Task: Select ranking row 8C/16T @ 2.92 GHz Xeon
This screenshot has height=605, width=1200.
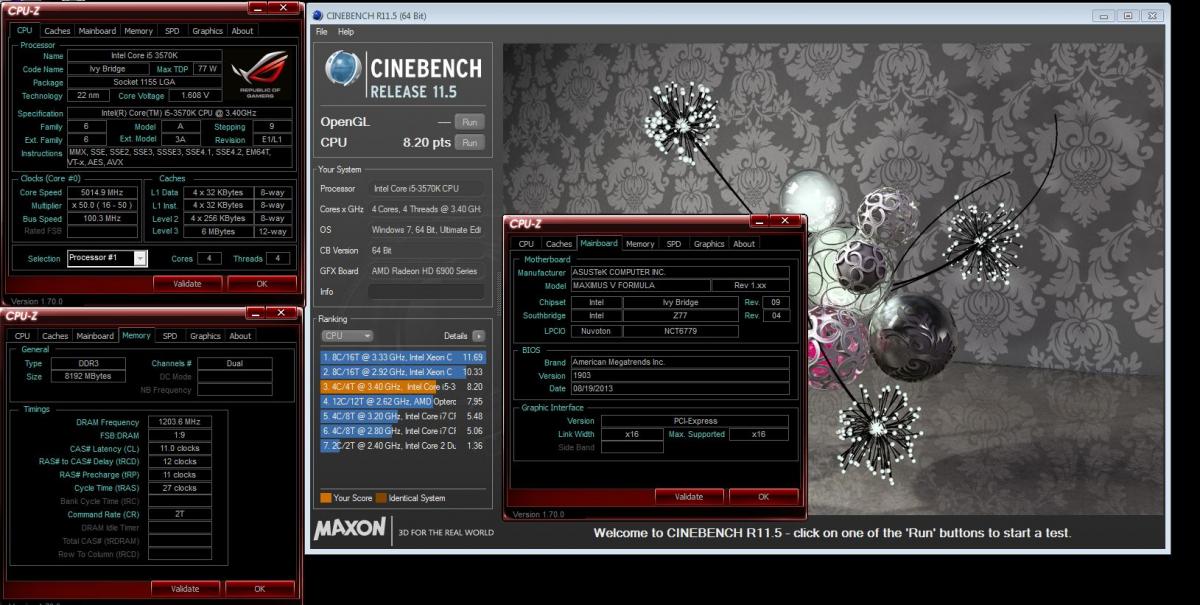Action: (402, 371)
